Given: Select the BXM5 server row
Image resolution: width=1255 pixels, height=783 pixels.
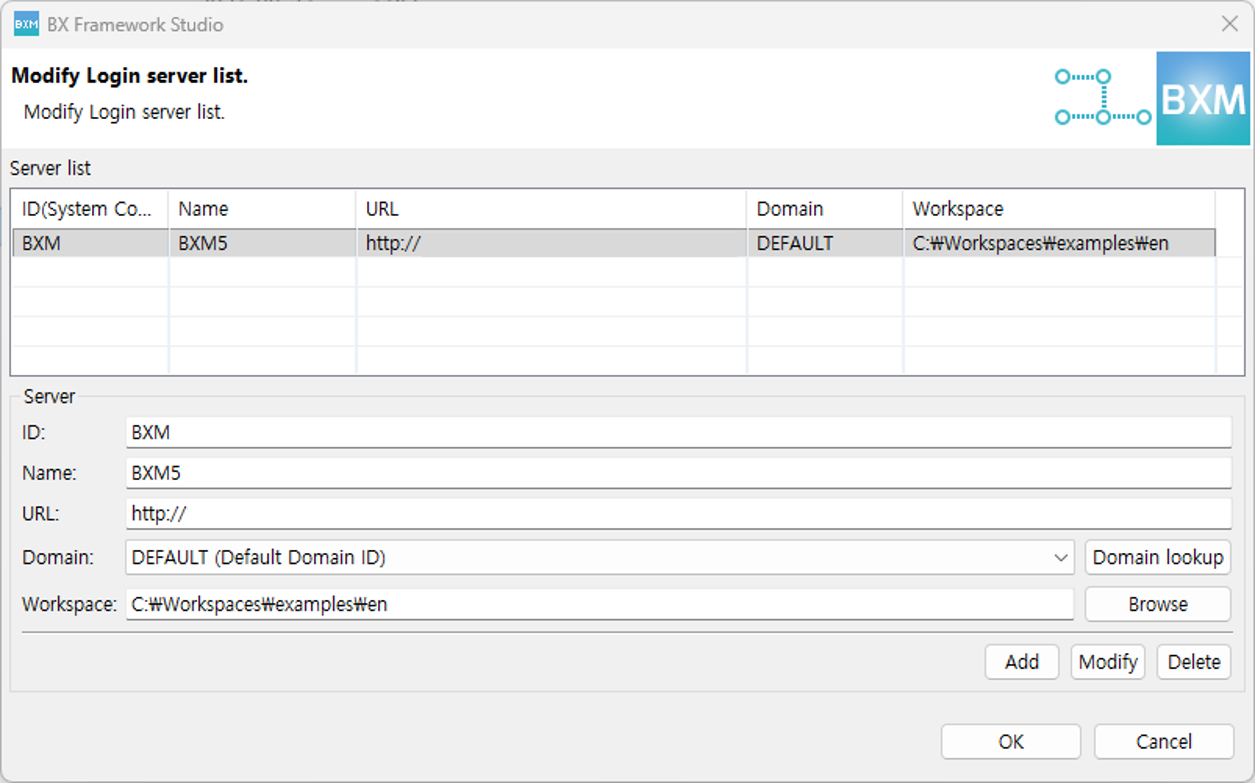Looking at the screenshot, I should pyautogui.click(x=400, y=242).
